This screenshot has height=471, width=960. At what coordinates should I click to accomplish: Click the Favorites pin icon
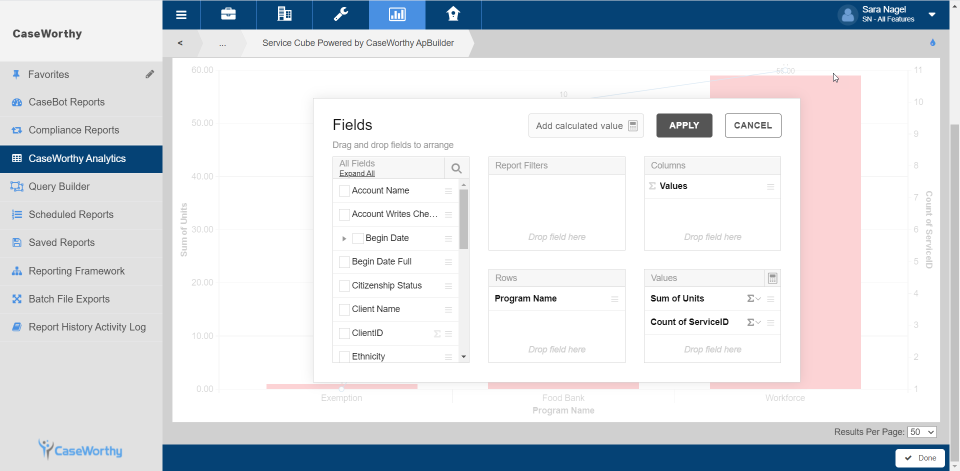point(17,74)
